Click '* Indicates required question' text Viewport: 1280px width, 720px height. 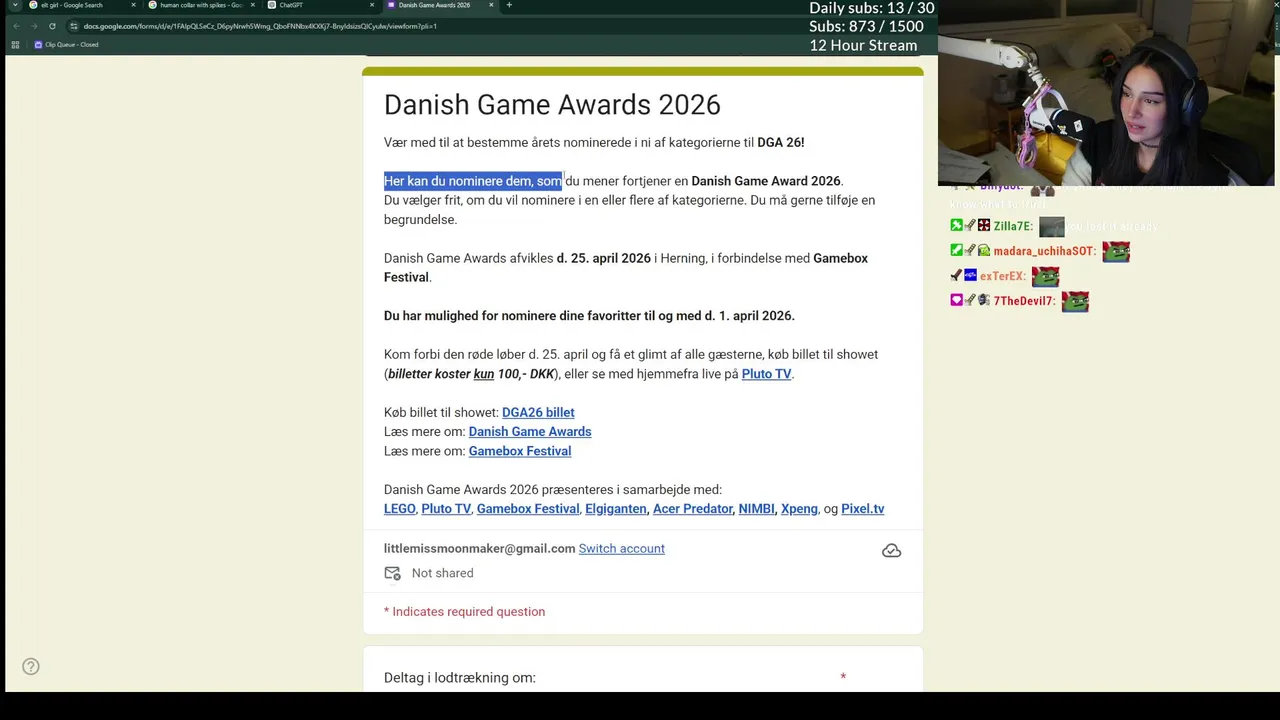click(465, 612)
